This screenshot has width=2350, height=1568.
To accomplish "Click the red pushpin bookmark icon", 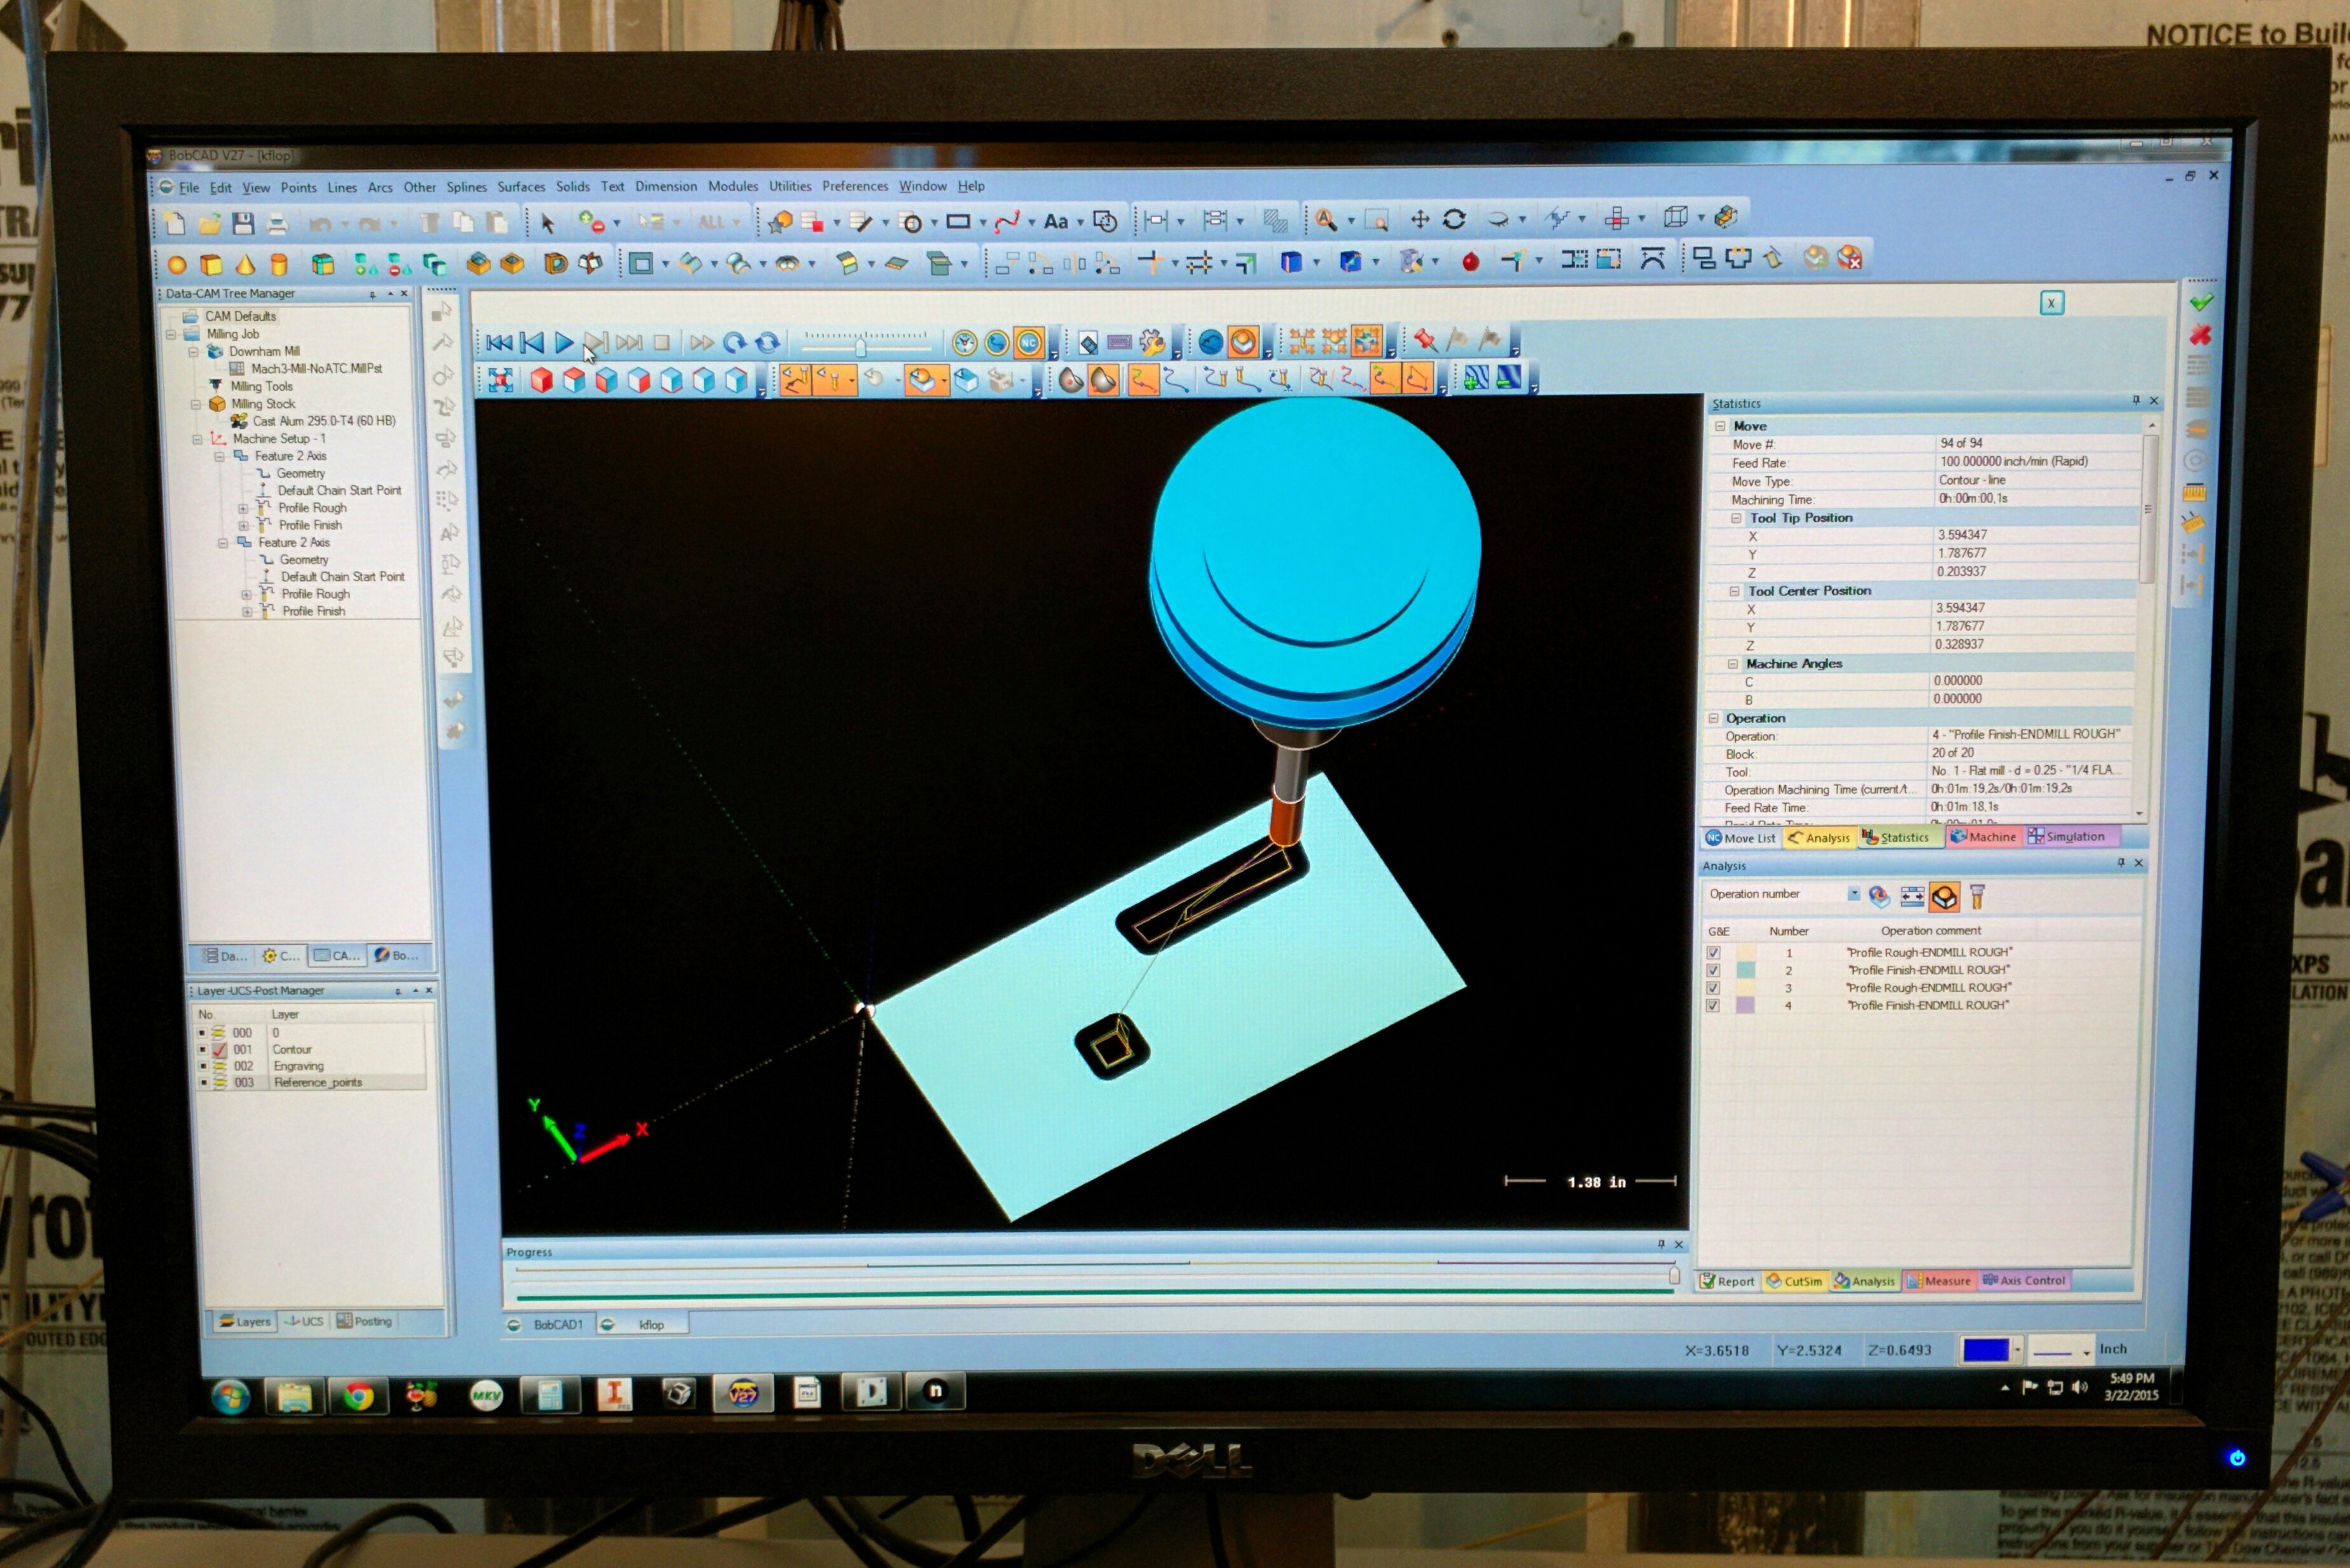I will (x=1425, y=341).
